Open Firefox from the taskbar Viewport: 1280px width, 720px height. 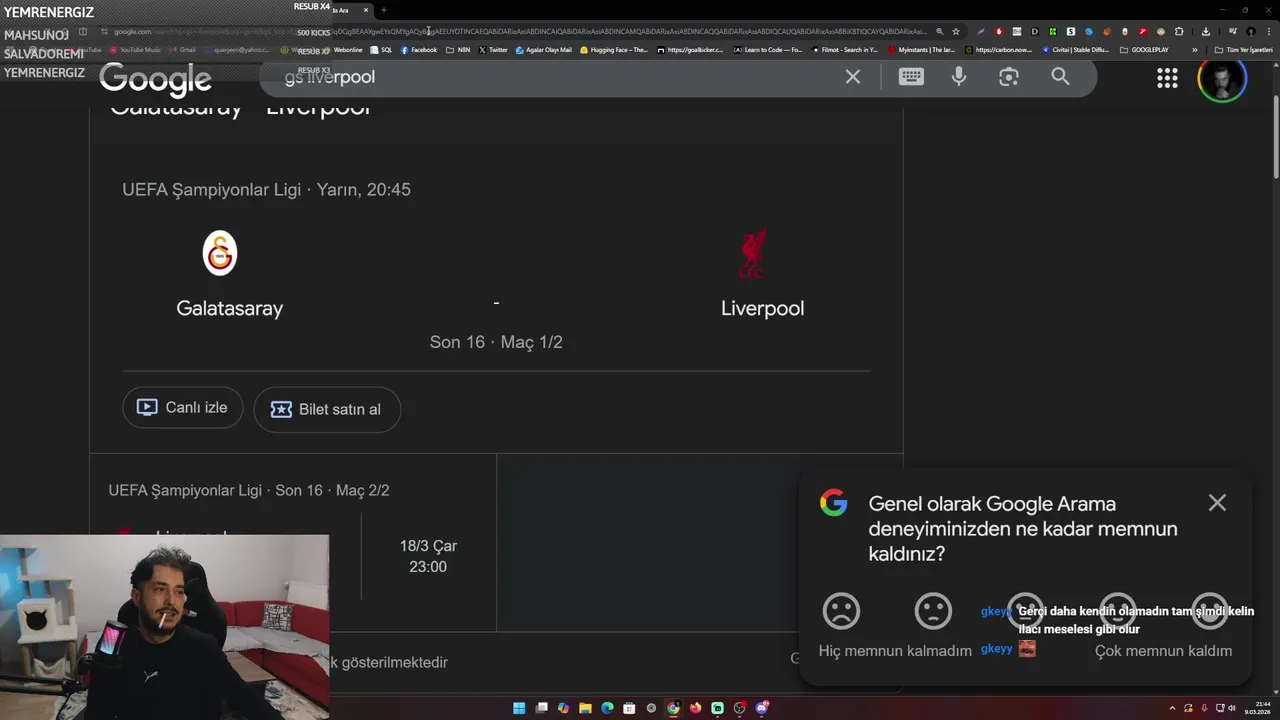click(695, 708)
